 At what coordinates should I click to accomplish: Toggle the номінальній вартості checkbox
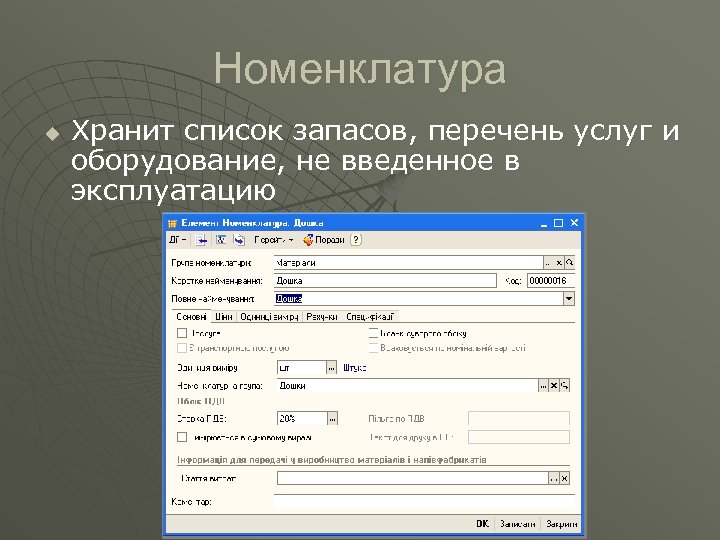[x=373, y=348]
